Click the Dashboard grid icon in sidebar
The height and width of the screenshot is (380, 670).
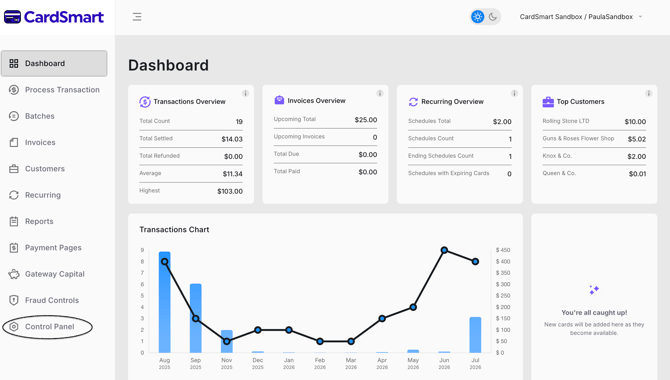[14, 63]
